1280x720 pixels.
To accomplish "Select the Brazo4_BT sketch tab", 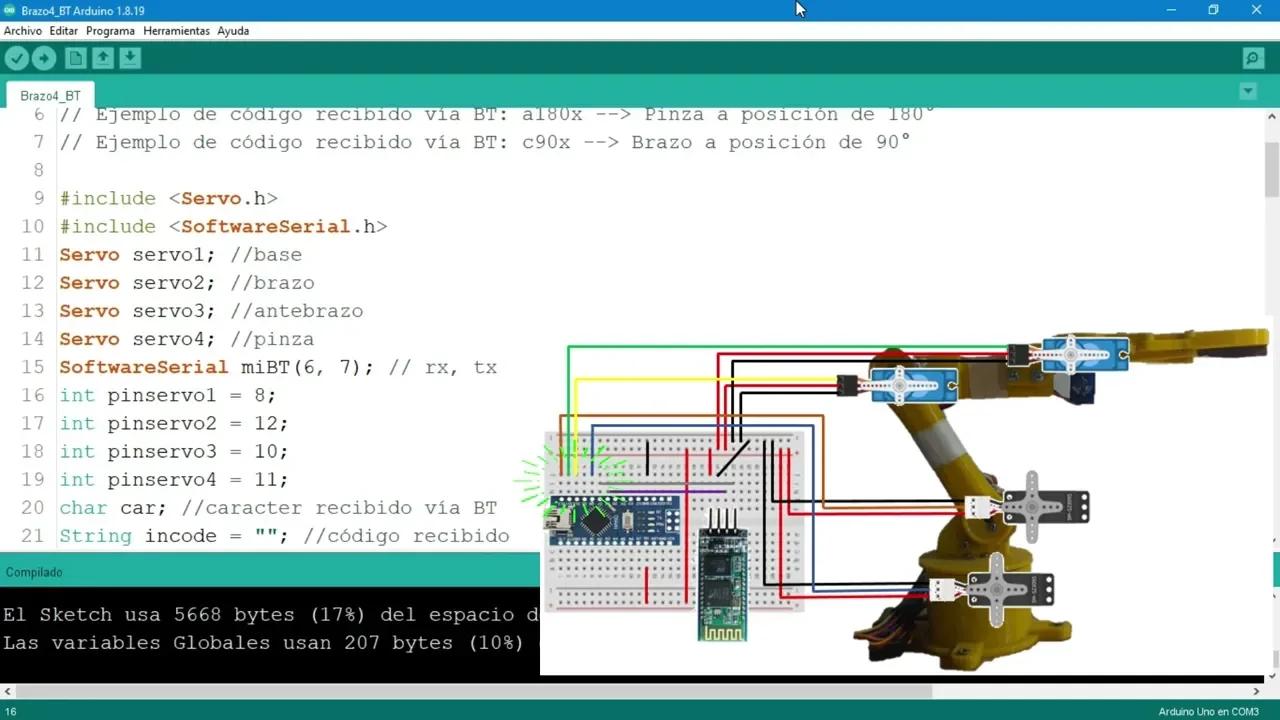I will point(50,96).
